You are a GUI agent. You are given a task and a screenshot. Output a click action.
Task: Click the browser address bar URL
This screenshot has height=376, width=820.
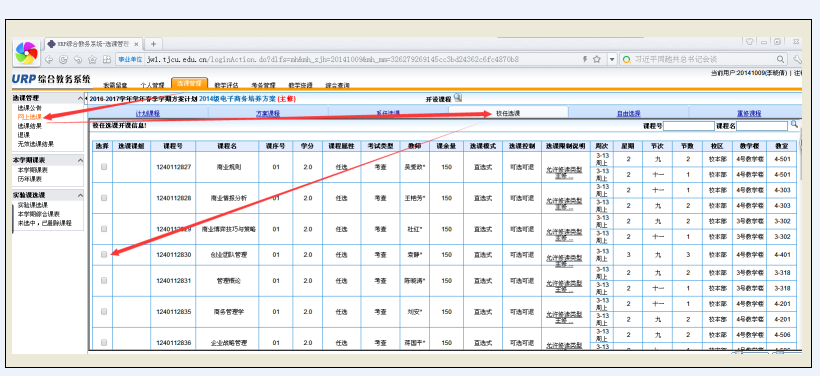click(333, 60)
